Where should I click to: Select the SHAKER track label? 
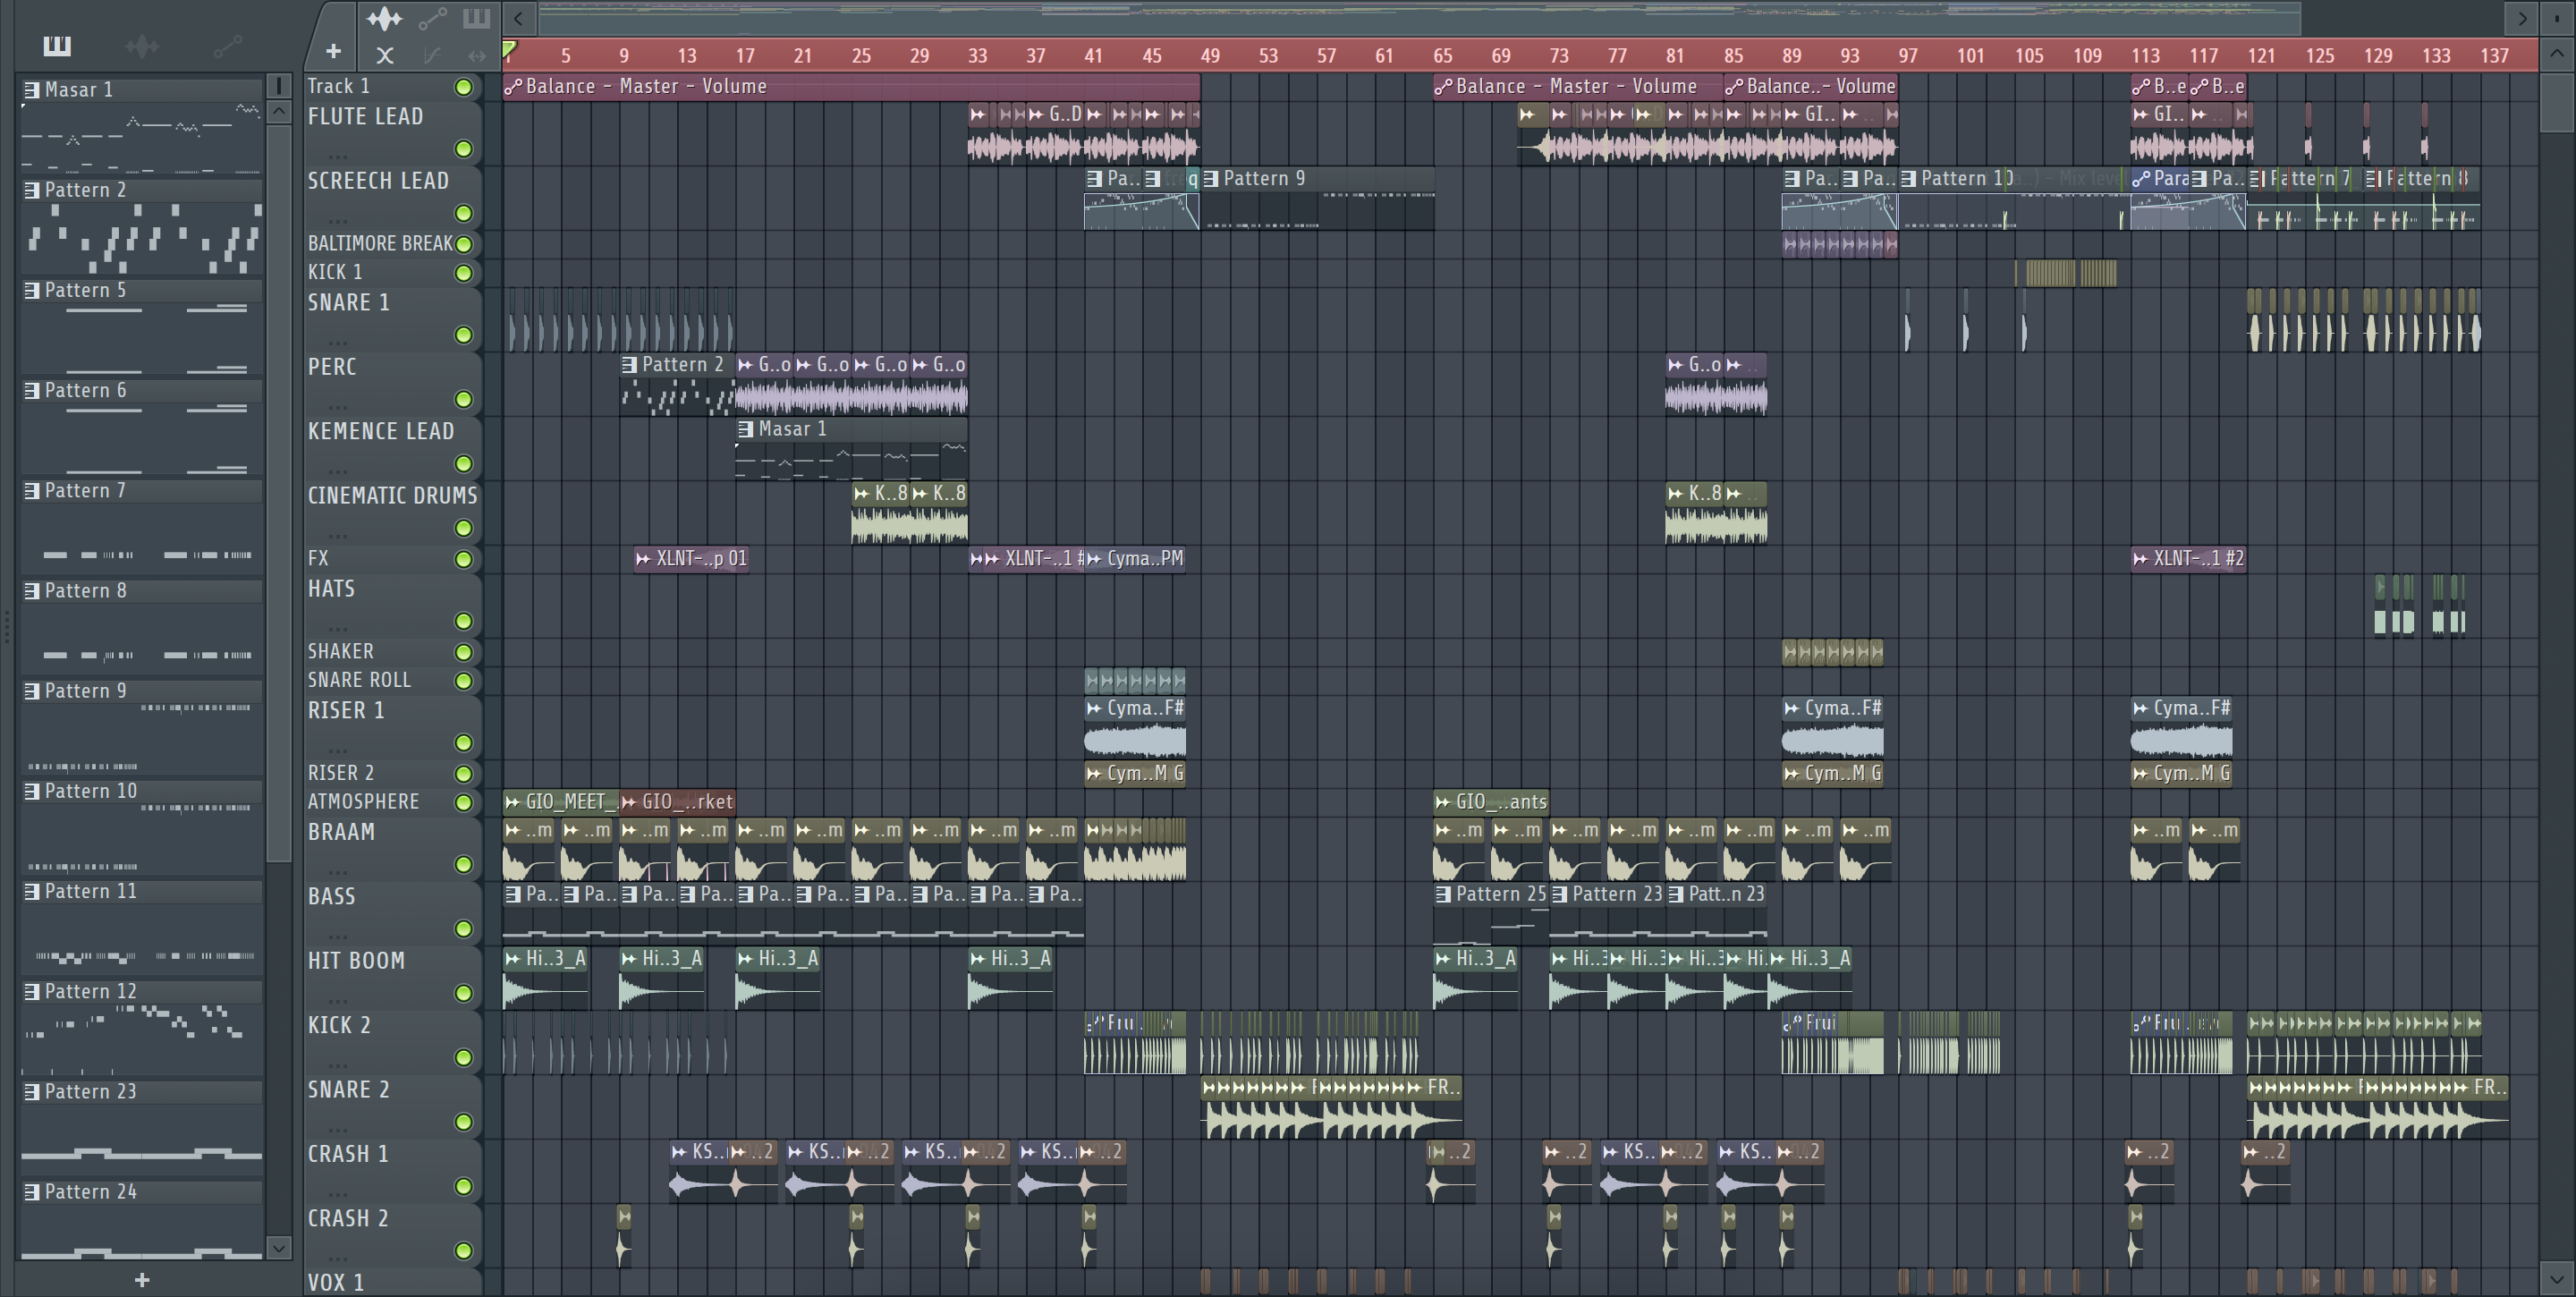pos(340,652)
